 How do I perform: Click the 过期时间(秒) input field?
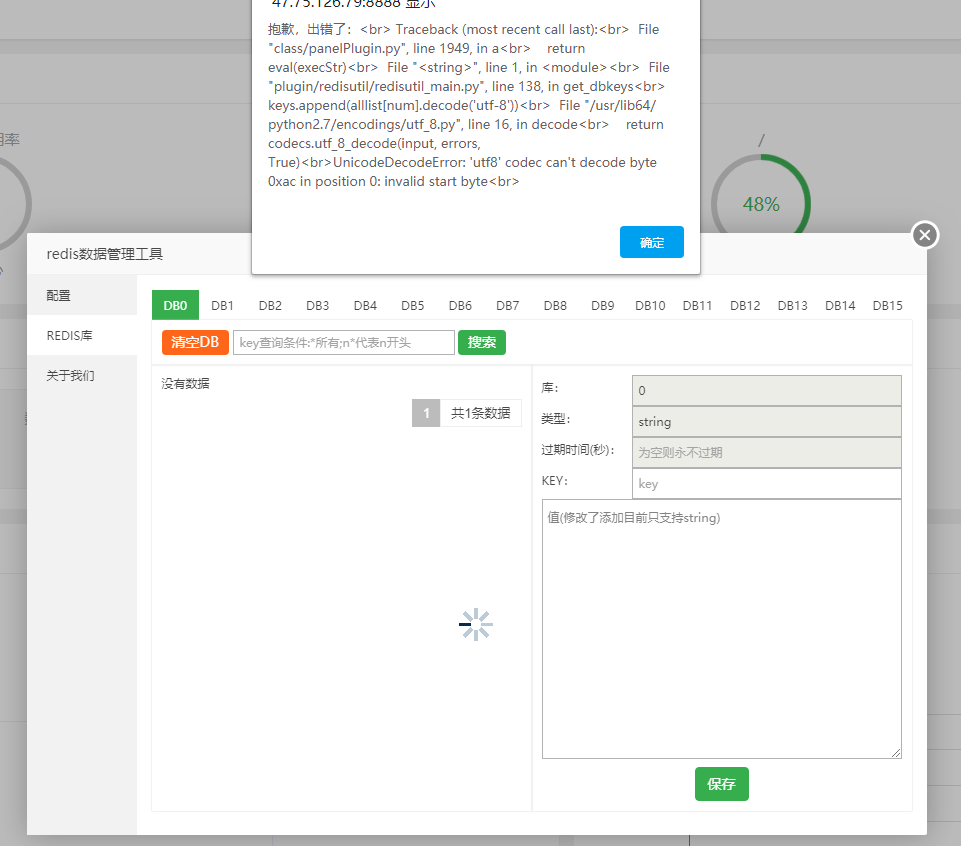tap(767, 452)
